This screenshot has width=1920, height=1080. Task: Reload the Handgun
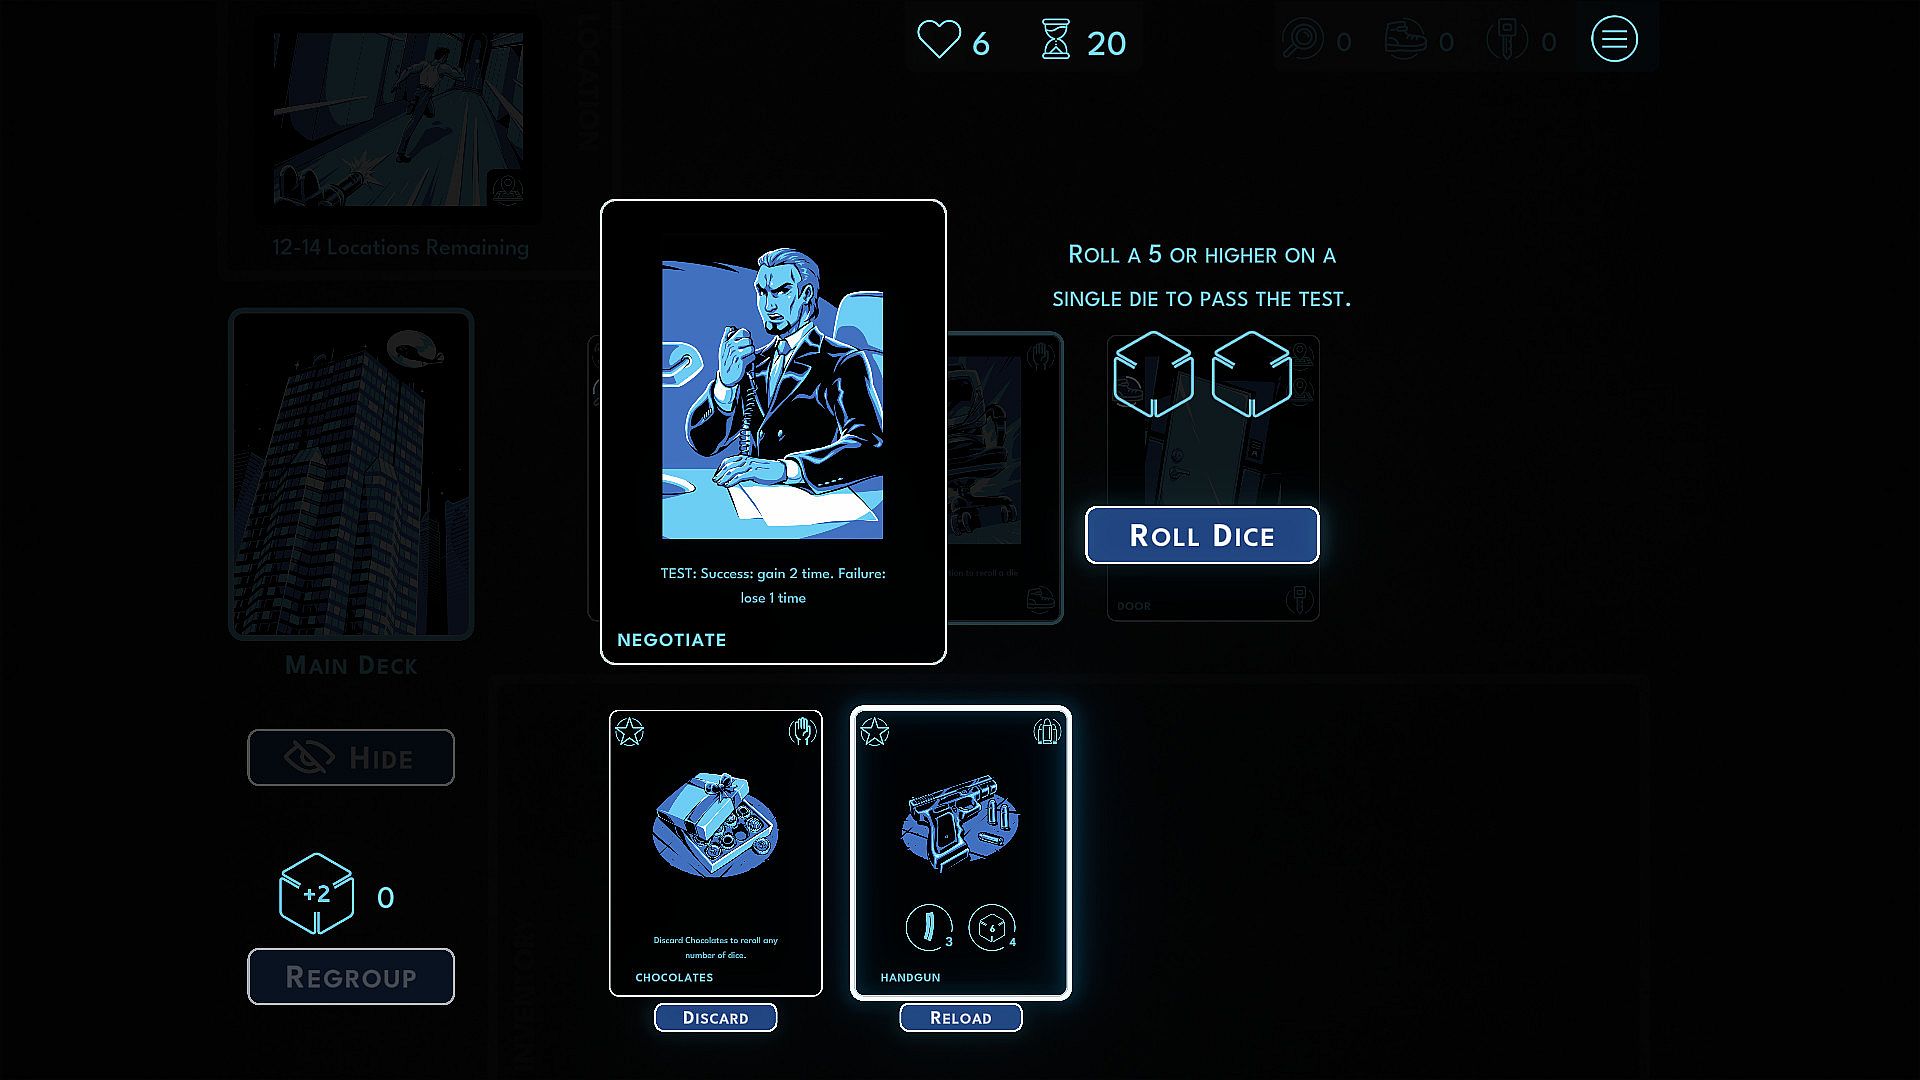(960, 1017)
